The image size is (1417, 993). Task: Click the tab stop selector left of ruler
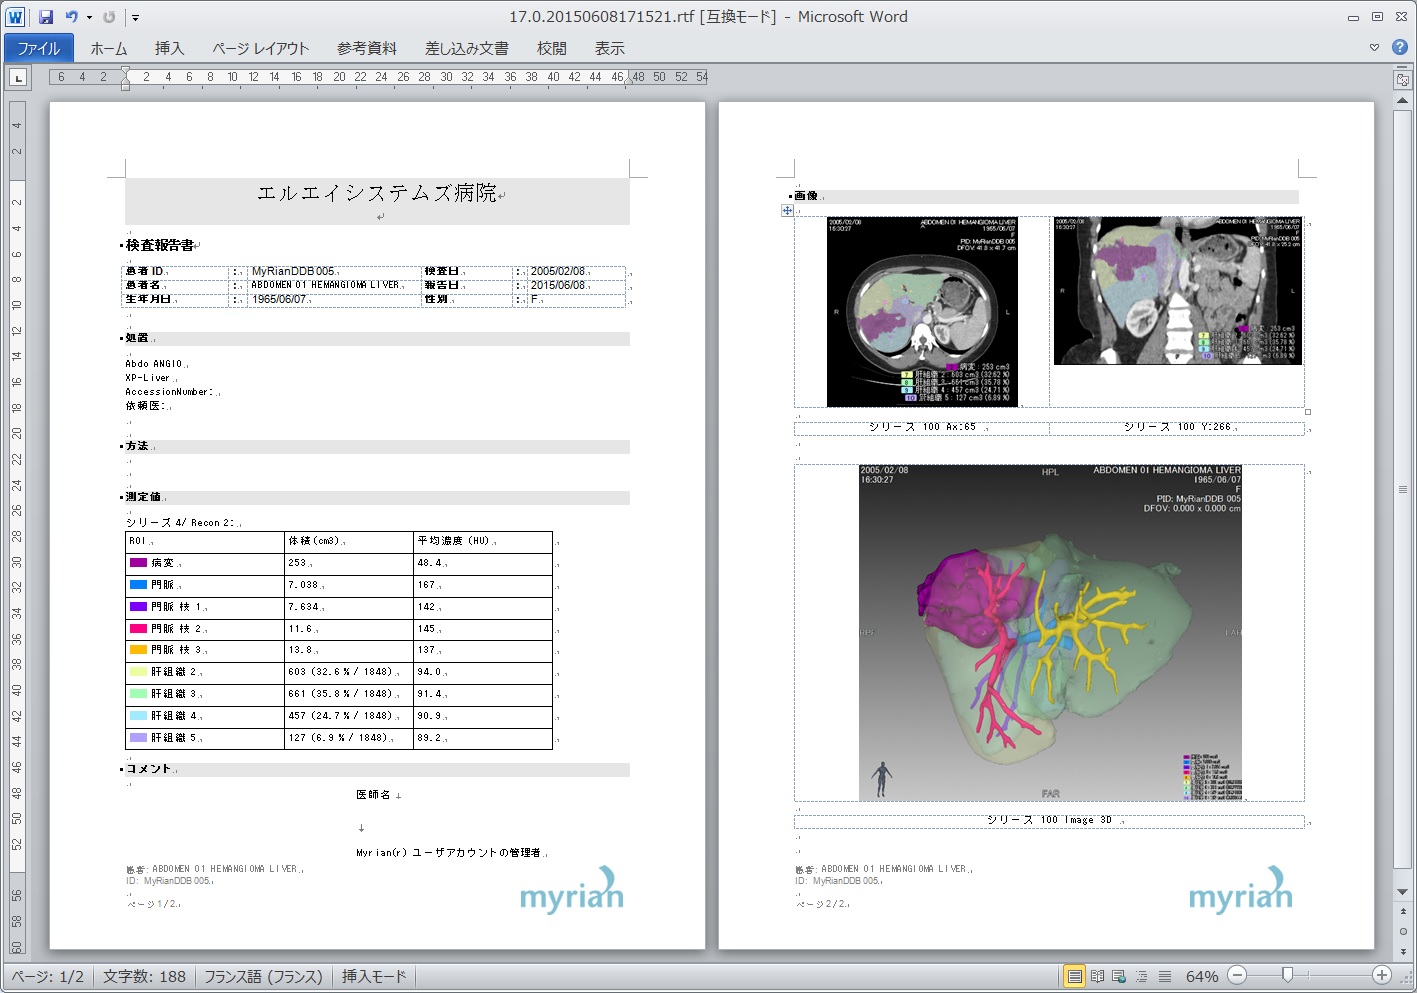coord(19,77)
